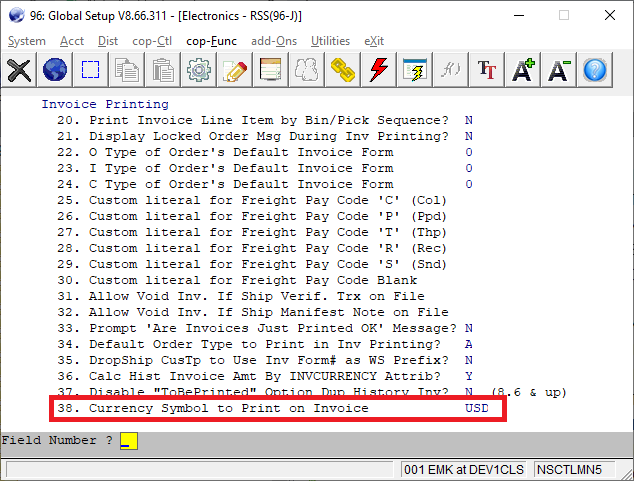634x481 pixels.
Task: Open the cop-Func menu
Action: (210, 41)
